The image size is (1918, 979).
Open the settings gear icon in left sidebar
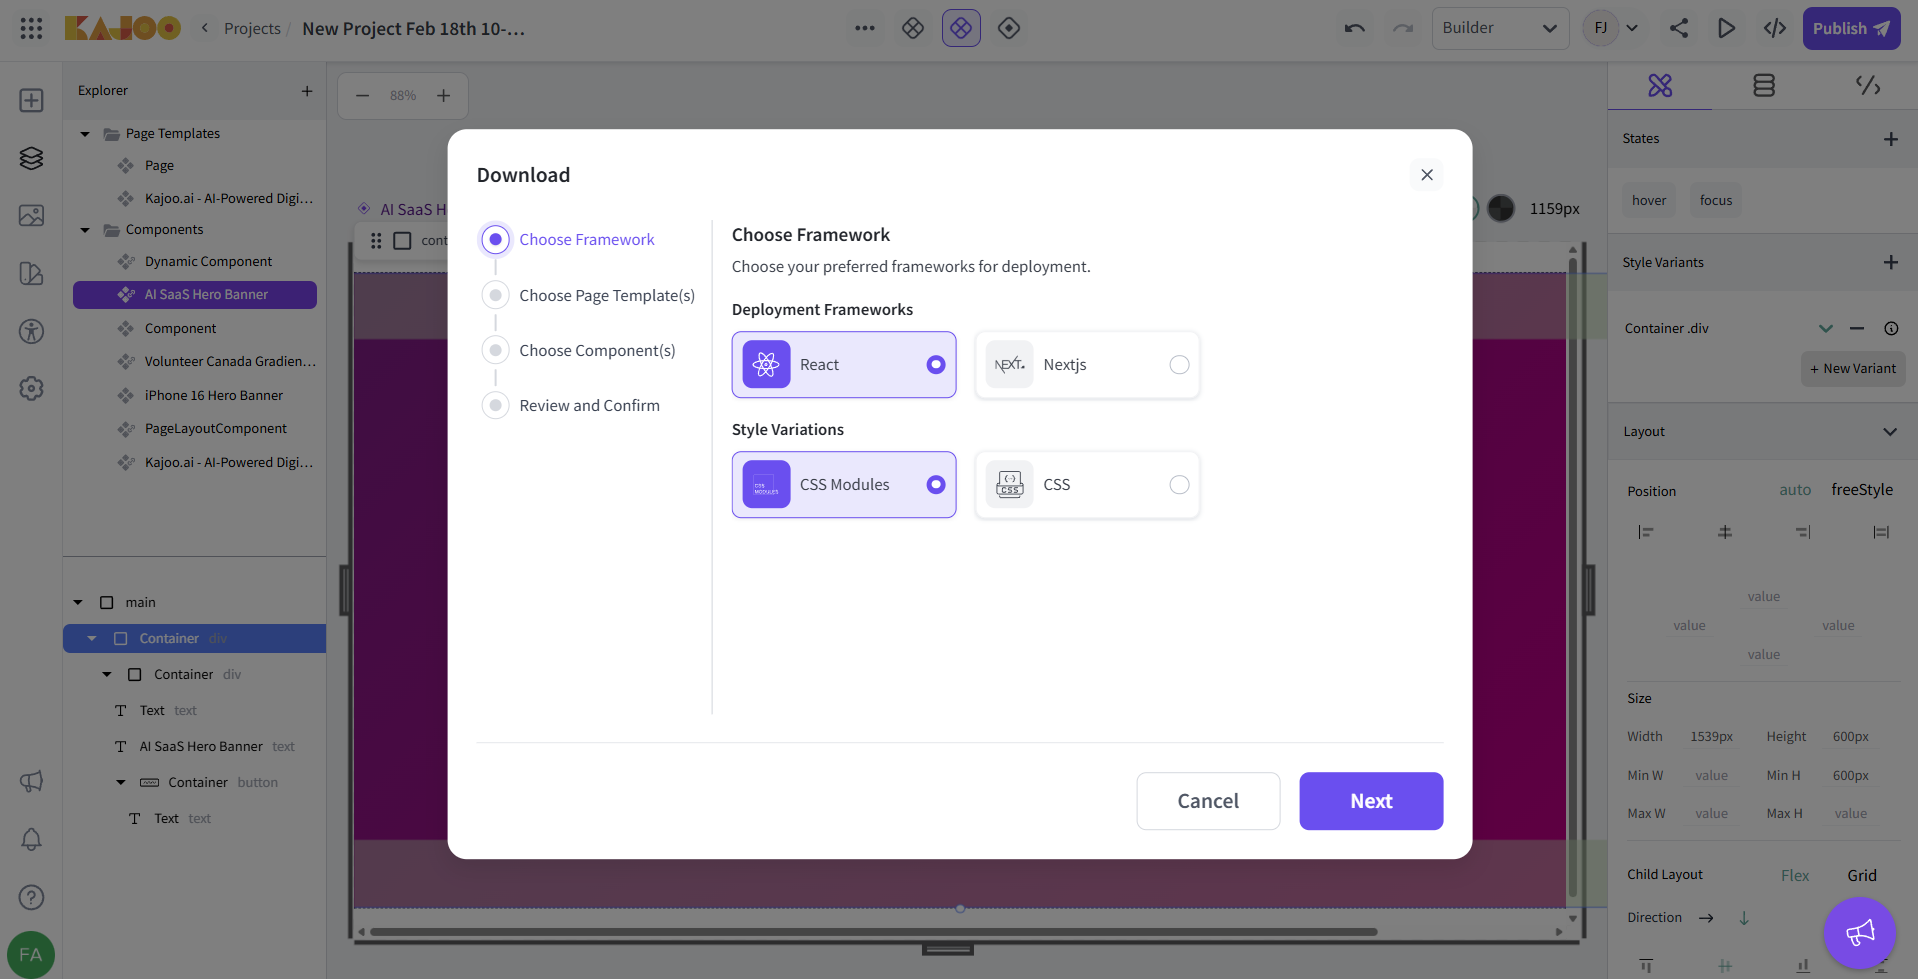(x=31, y=388)
